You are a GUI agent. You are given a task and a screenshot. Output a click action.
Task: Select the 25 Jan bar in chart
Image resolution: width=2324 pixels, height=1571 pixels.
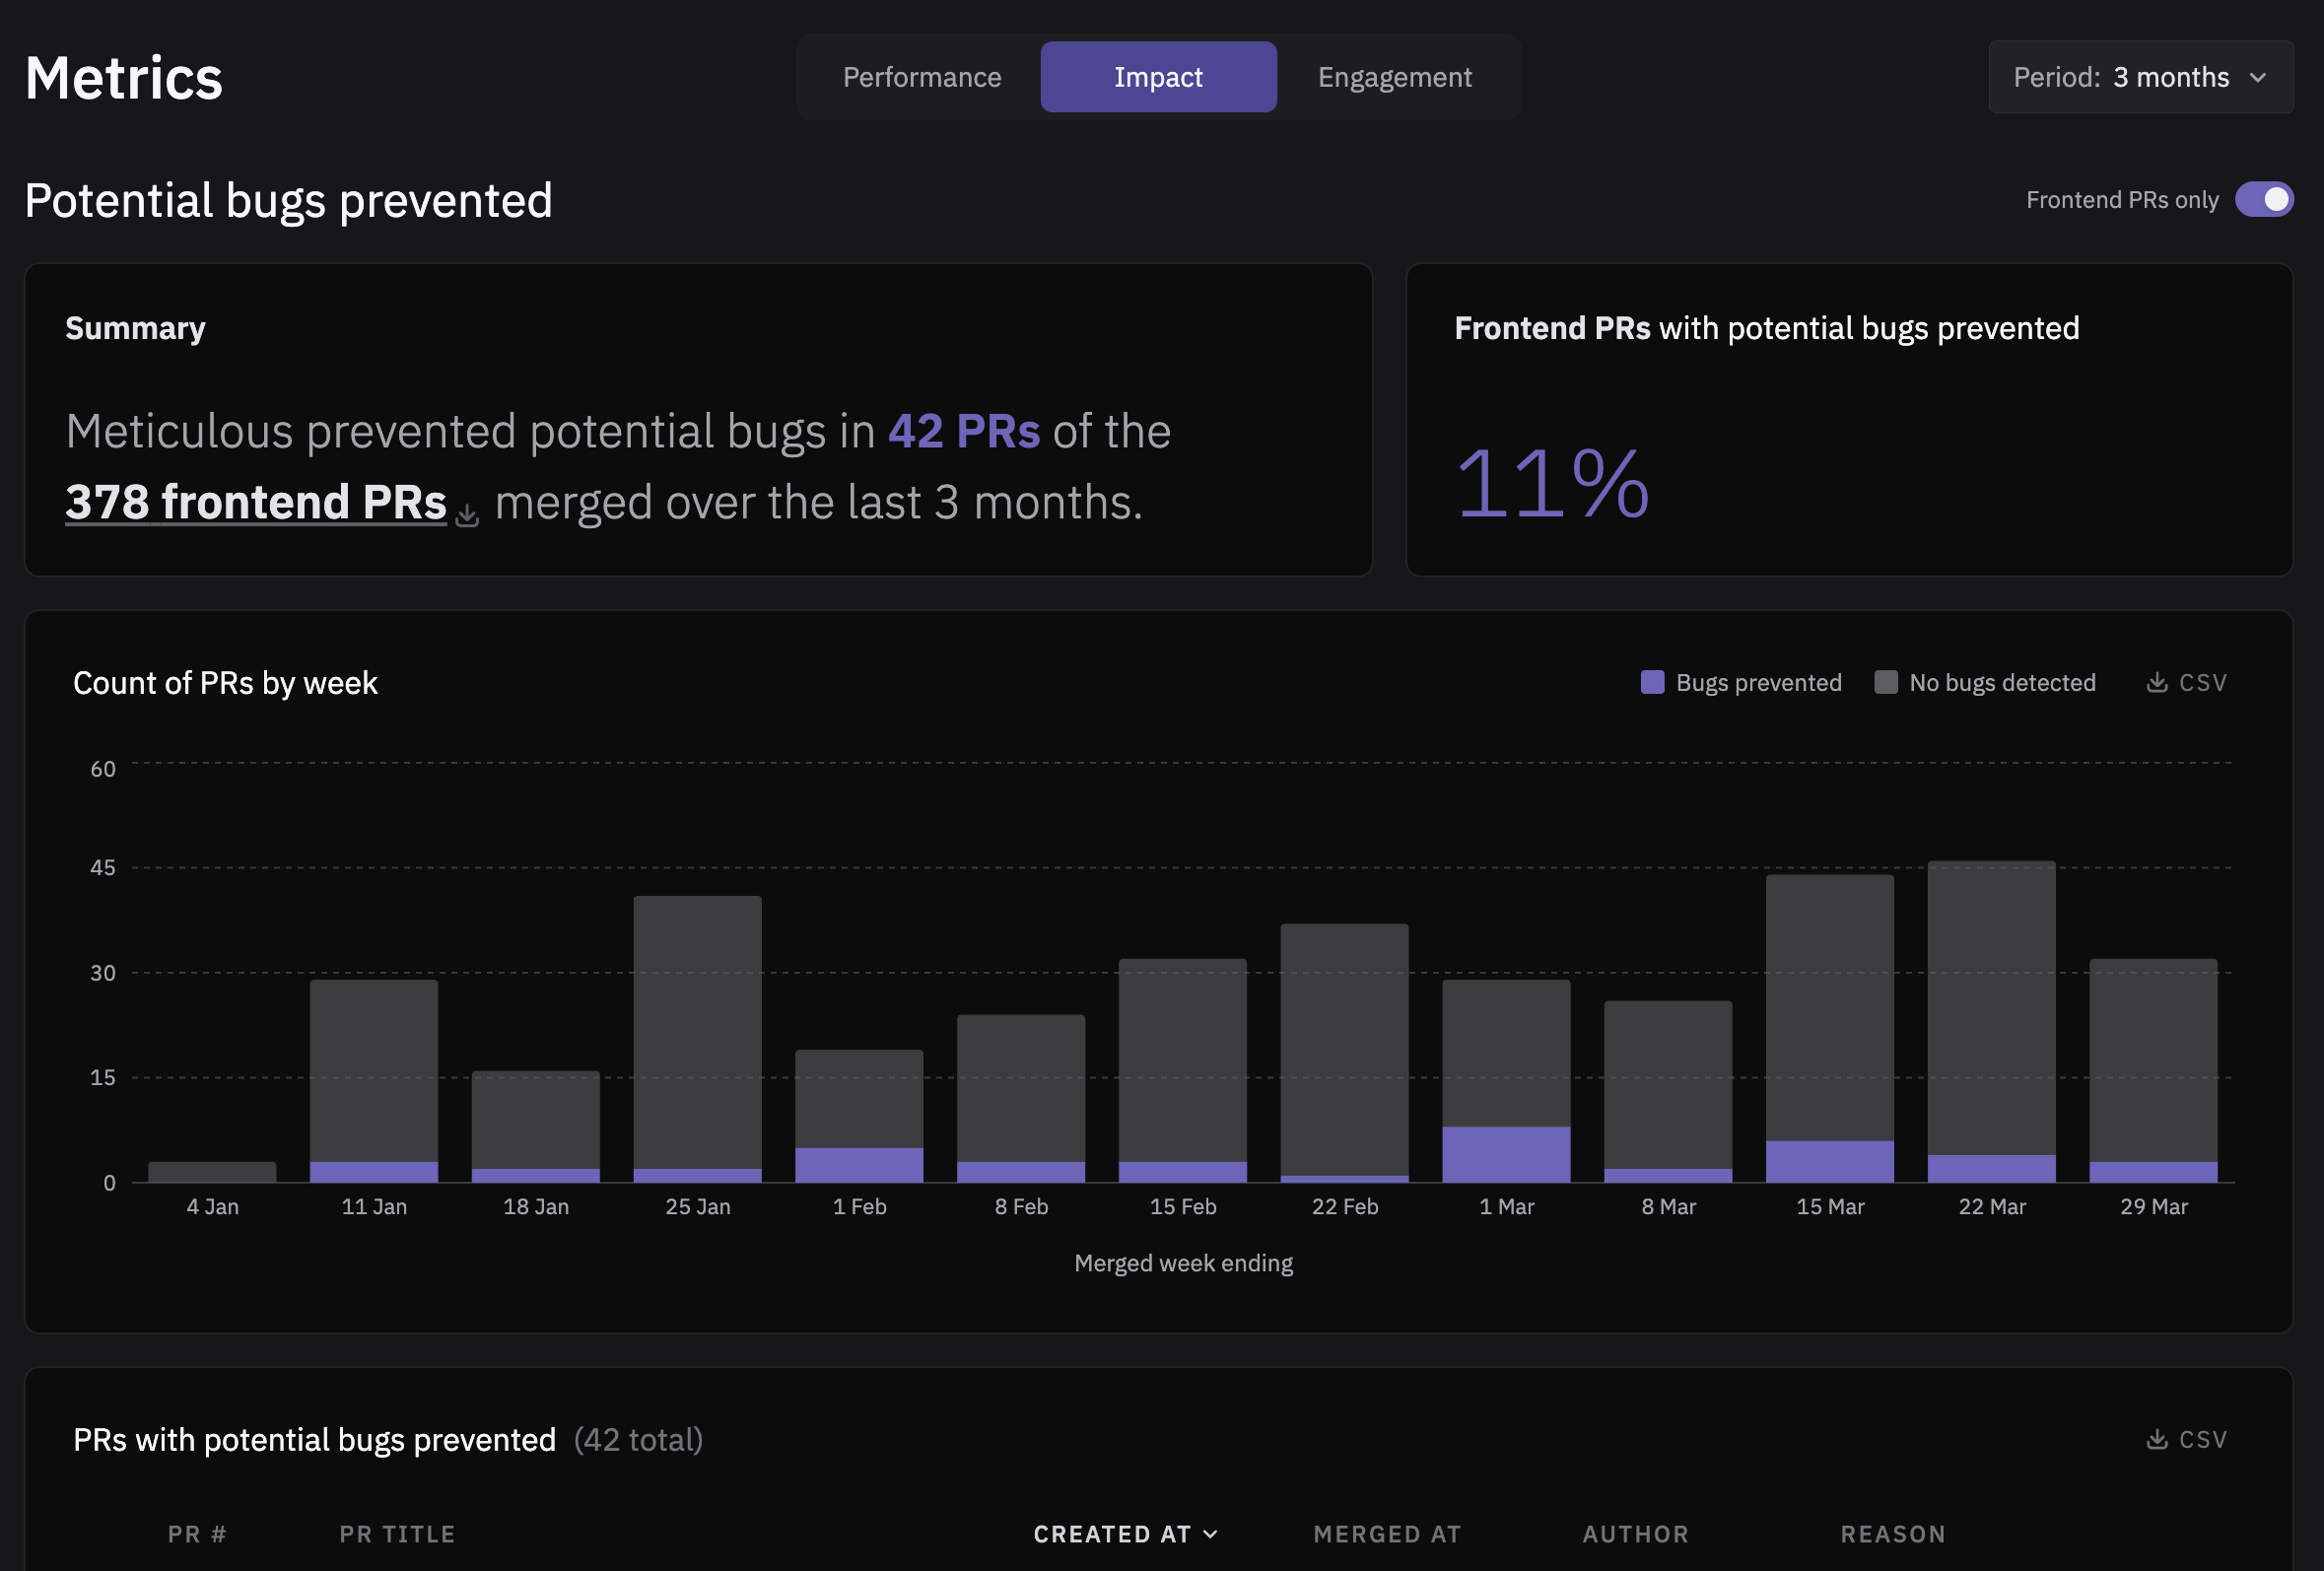(x=697, y=1039)
